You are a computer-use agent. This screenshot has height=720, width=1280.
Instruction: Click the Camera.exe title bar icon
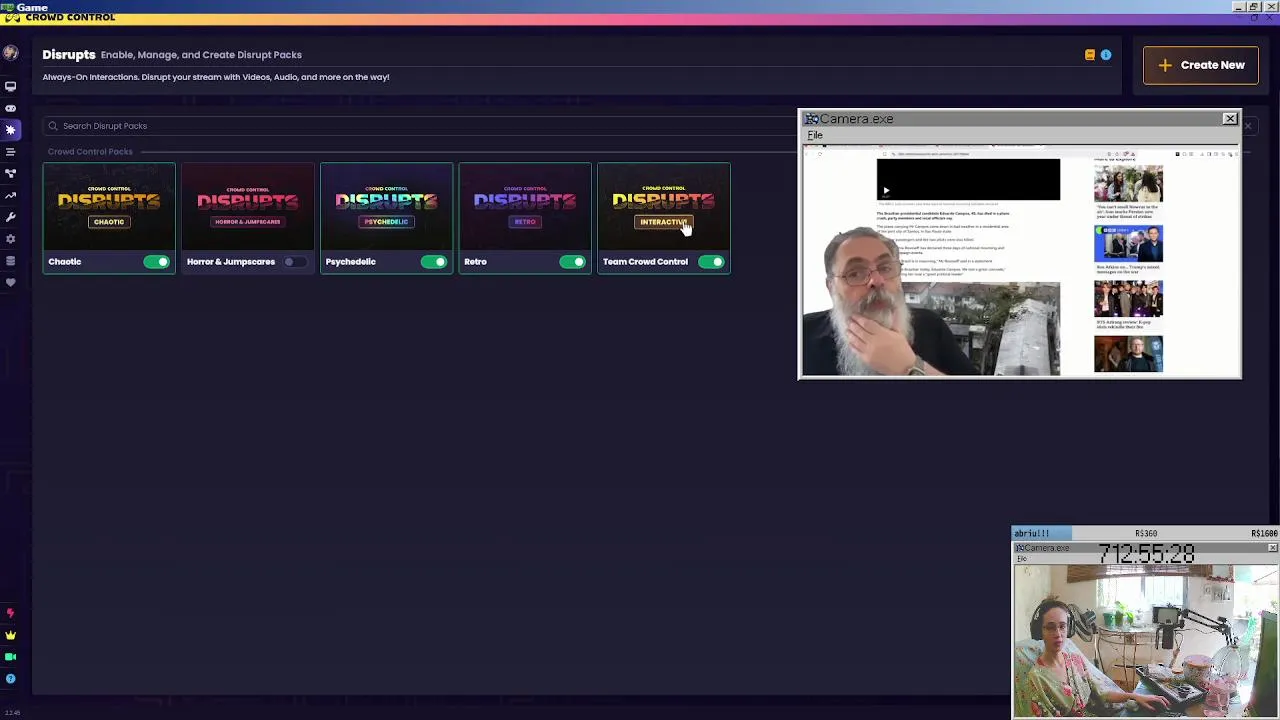(812, 119)
